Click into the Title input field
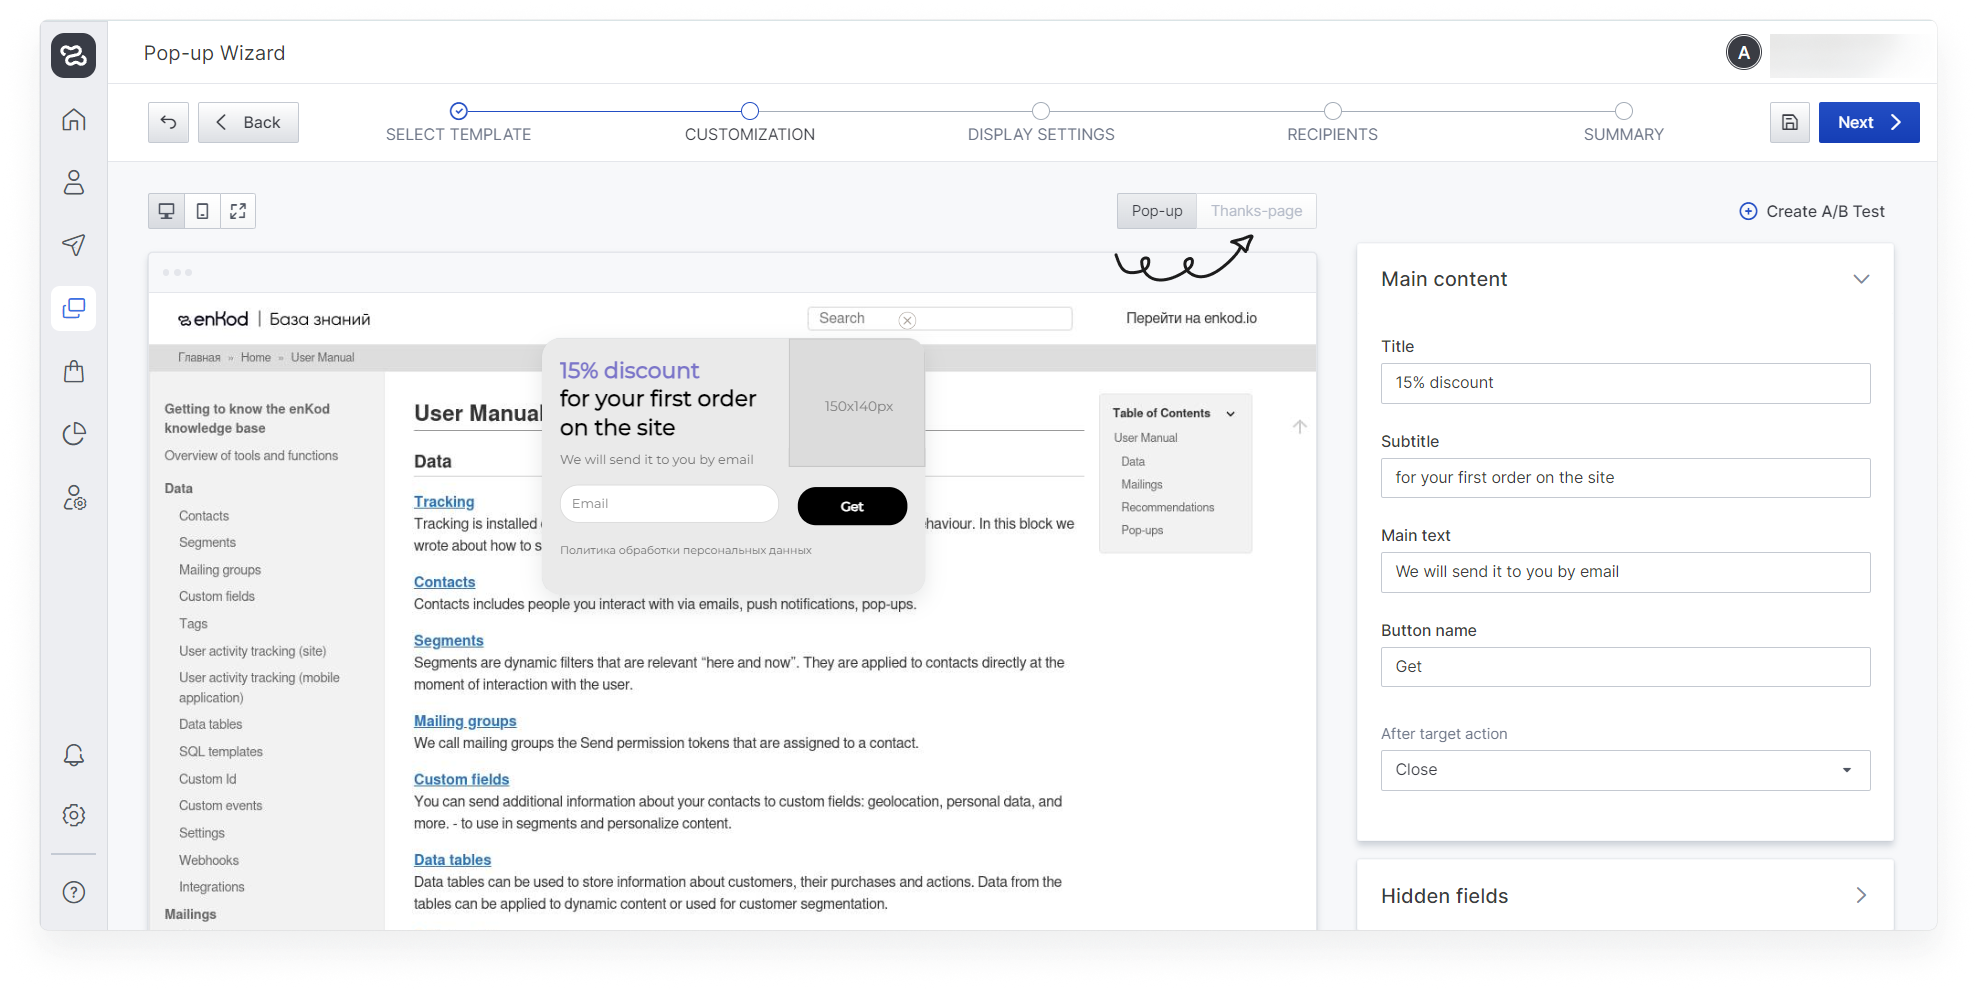The height and width of the screenshot is (990, 1977). [1624, 383]
